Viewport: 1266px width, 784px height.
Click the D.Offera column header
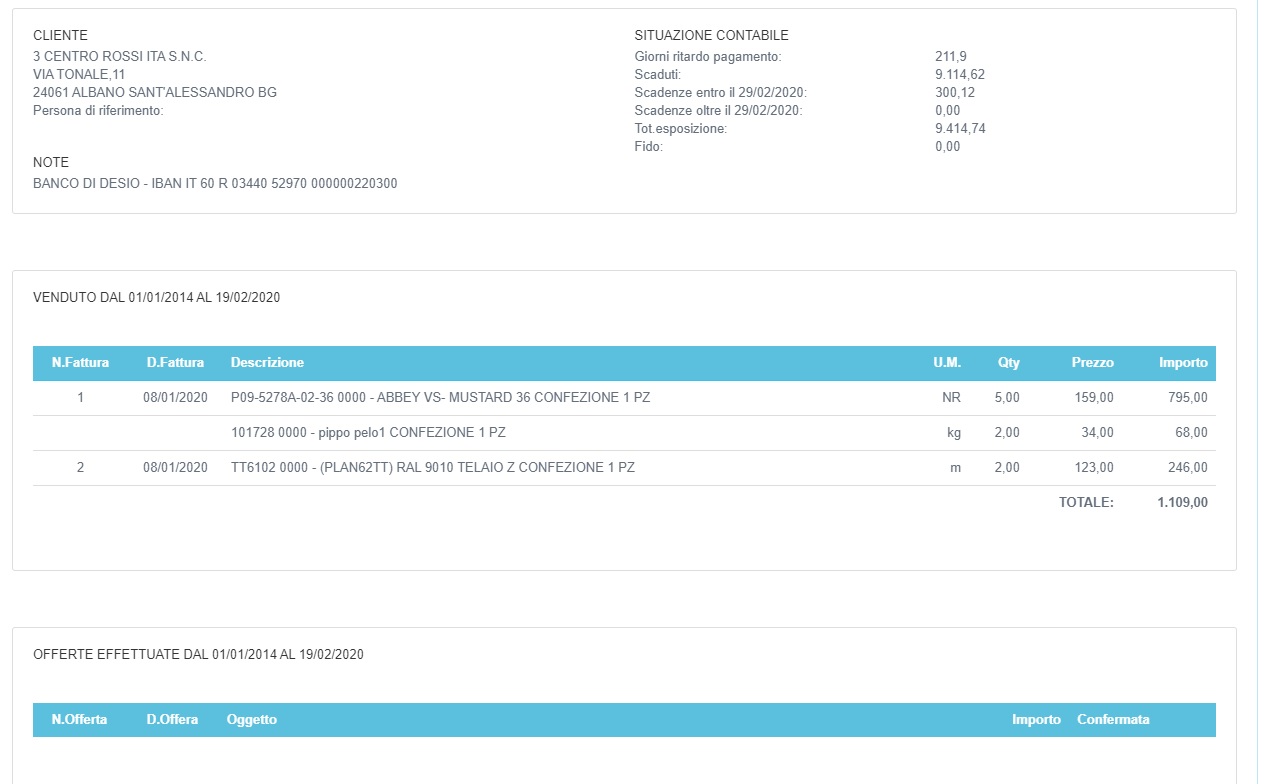(x=172, y=720)
